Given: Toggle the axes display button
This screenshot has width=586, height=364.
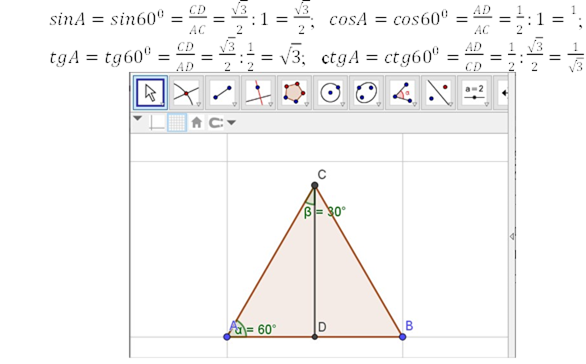Looking at the screenshot, I should (x=157, y=123).
